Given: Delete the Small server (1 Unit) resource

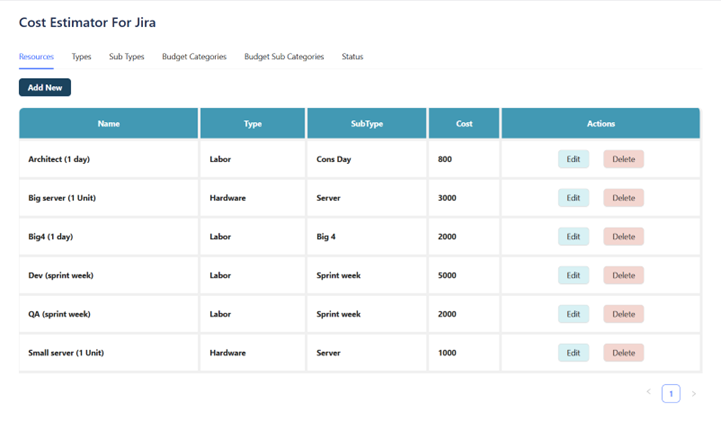Looking at the screenshot, I should (623, 353).
